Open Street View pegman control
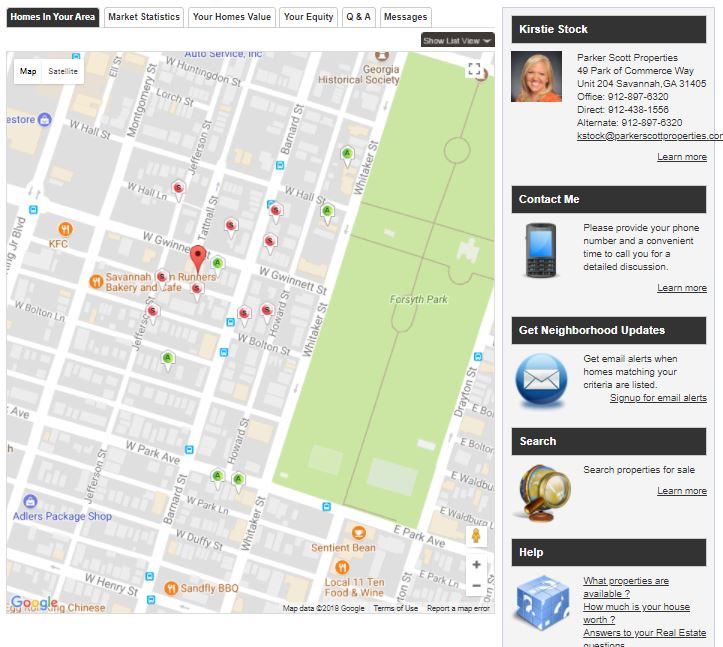 (476, 536)
